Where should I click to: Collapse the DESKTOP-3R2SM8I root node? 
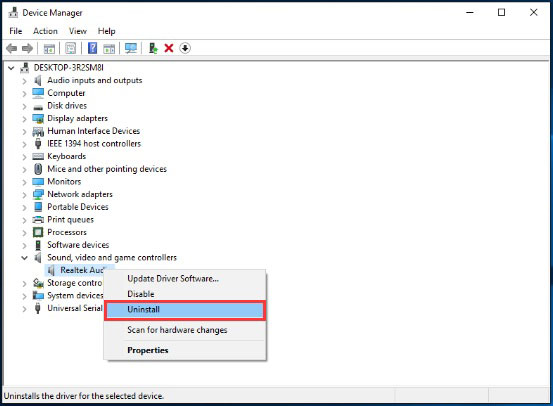11,68
